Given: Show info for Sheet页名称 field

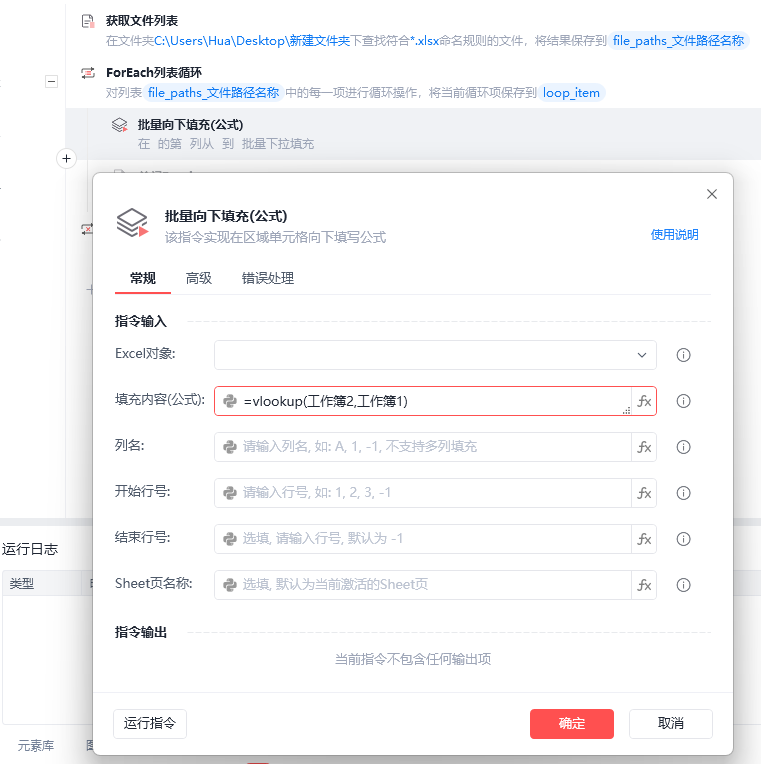Looking at the screenshot, I should [x=684, y=585].
